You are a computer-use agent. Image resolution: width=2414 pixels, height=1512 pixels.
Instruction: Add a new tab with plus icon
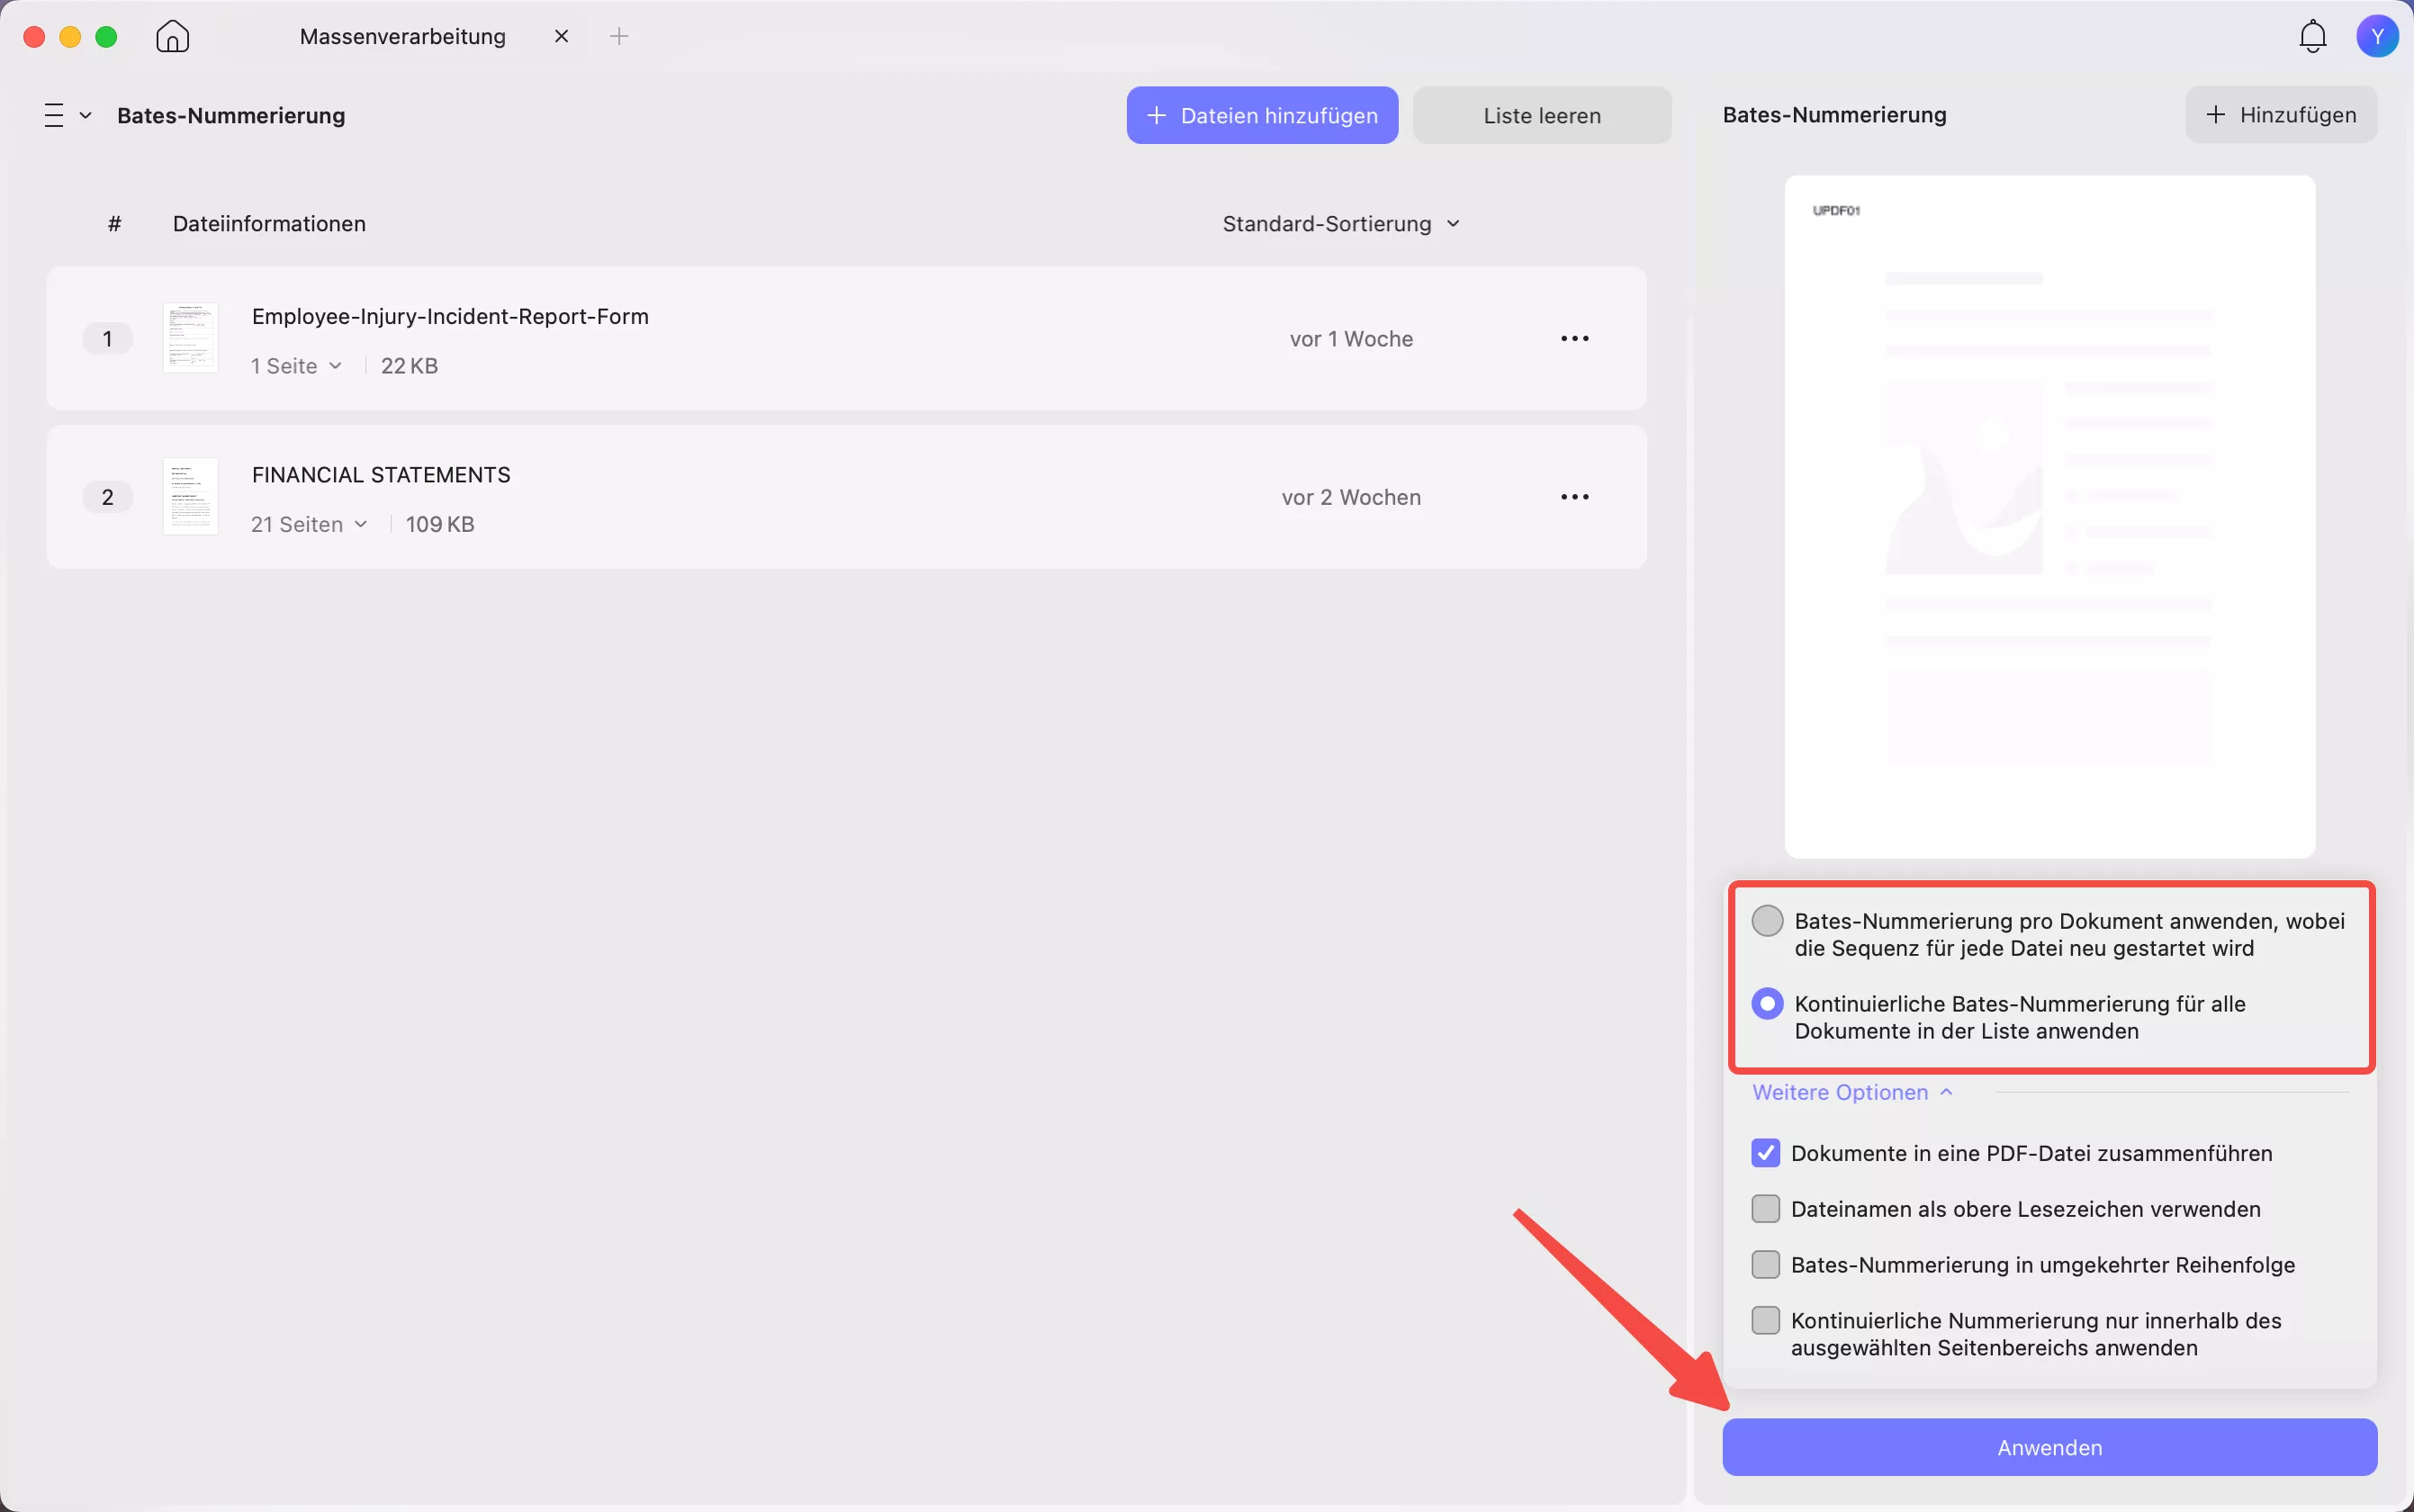pyautogui.click(x=619, y=37)
